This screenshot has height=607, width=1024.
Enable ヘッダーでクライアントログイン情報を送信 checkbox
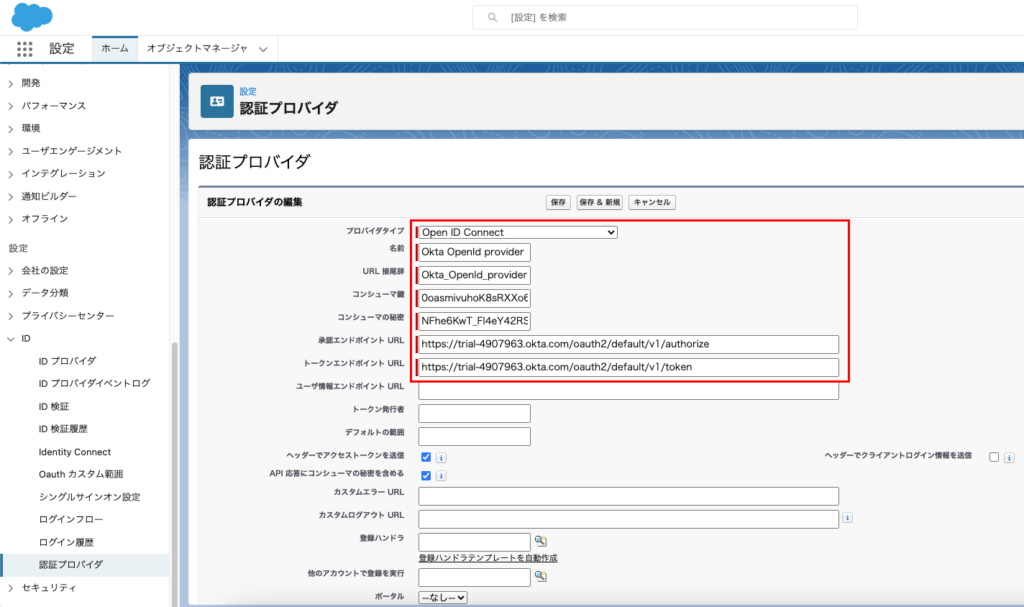(994, 457)
